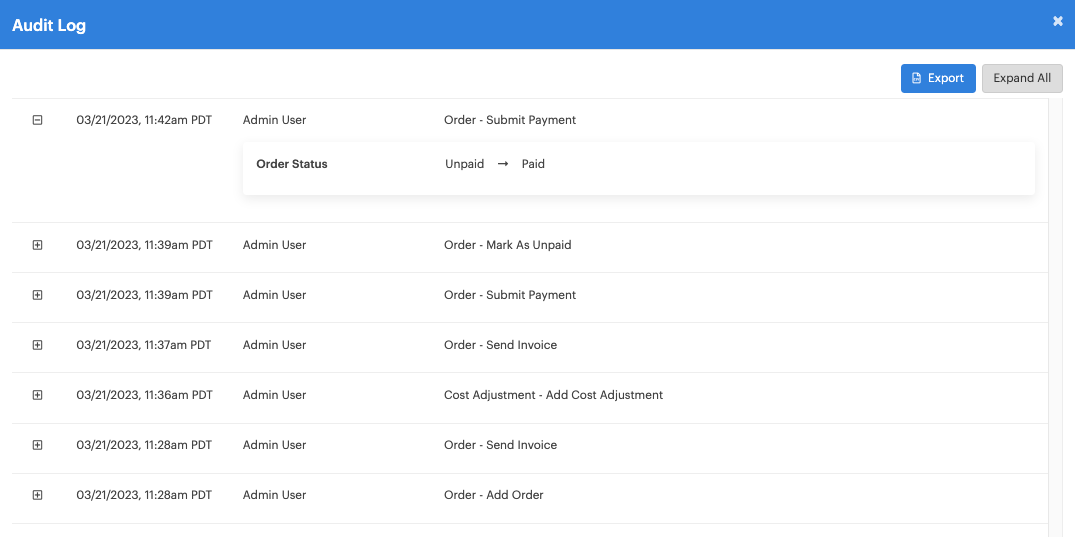Expand the 11:39am Submit Payment entry
1075x537 pixels.
(x=38, y=295)
